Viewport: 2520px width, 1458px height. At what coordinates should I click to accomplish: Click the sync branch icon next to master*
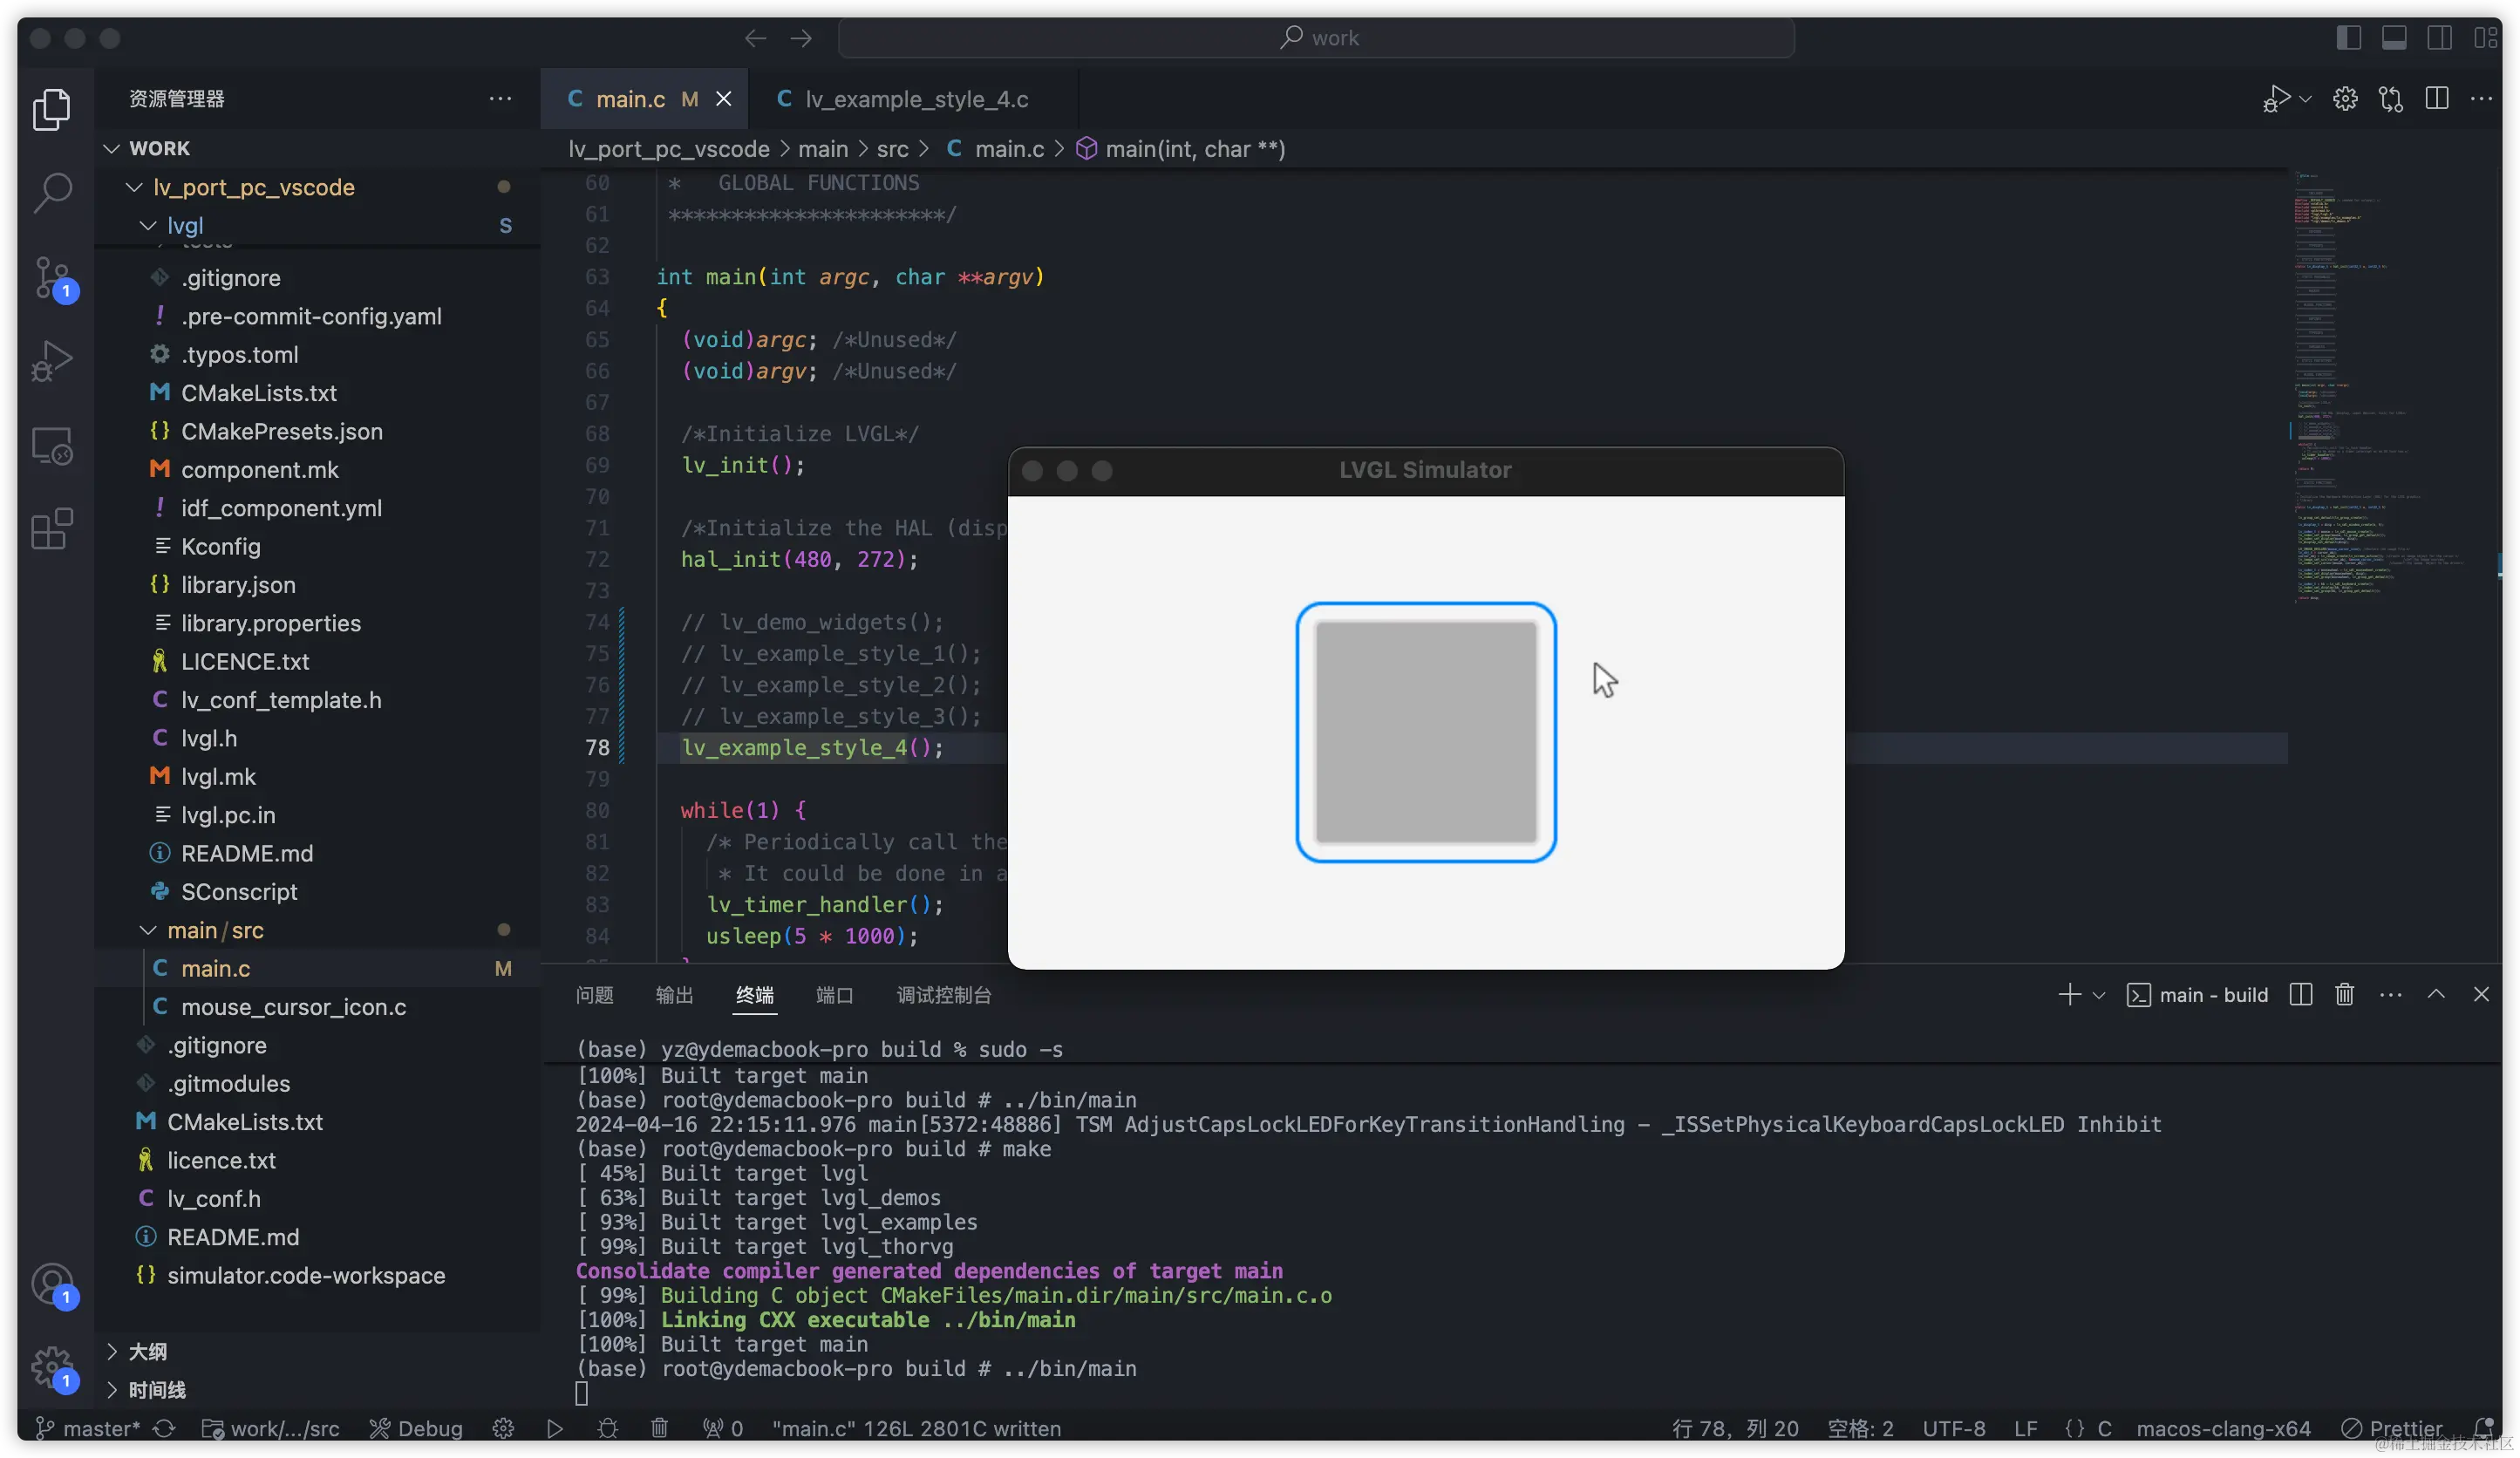pyautogui.click(x=164, y=1428)
